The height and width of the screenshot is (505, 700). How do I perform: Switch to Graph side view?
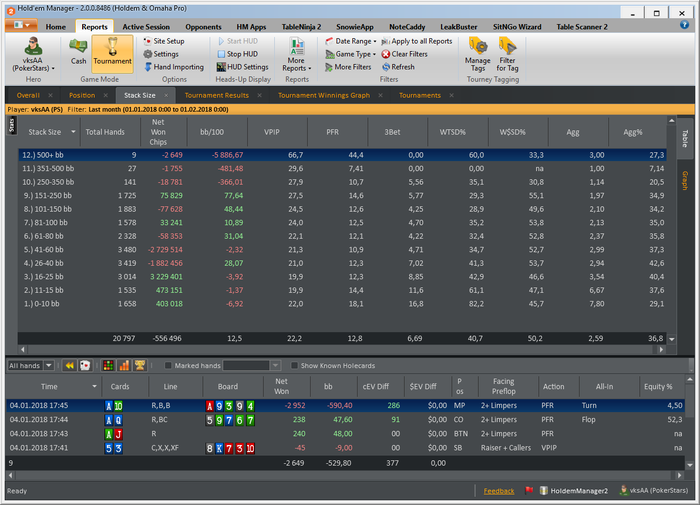(685, 181)
